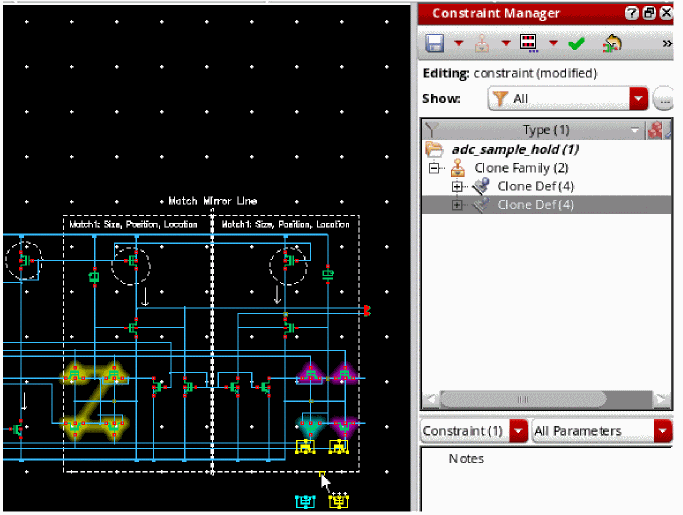The image size is (683, 515).
Task: Open the save icon dropdown arrow
Action: coord(459,43)
